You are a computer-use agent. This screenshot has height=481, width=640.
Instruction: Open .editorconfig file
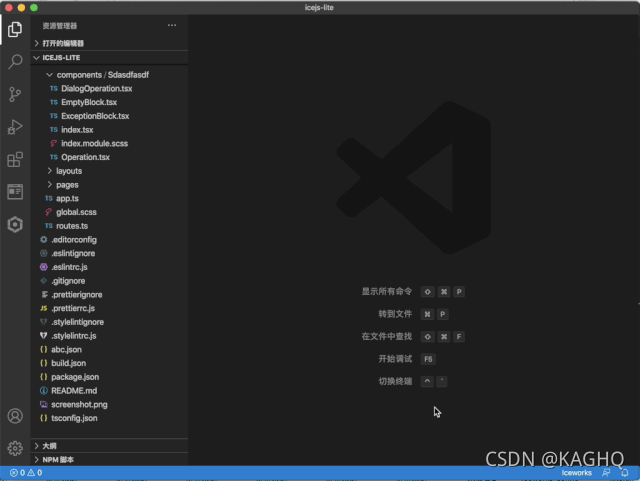point(109,240)
